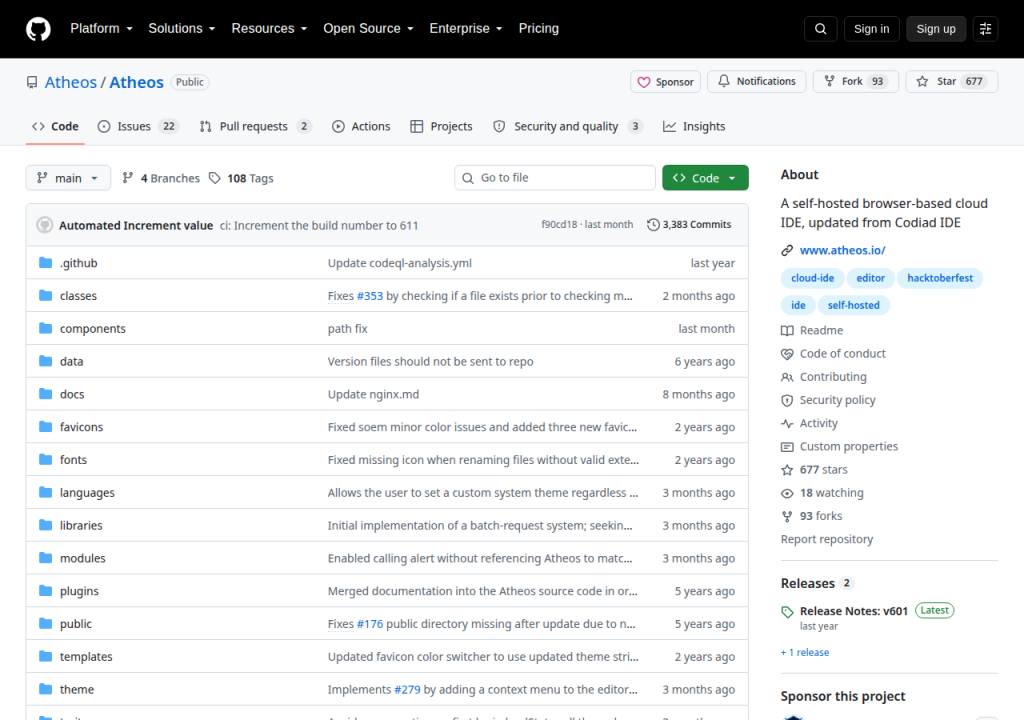This screenshot has width=1024, height=720.
Task: Open the classes folder icon
Action: [x=45, y=295]
